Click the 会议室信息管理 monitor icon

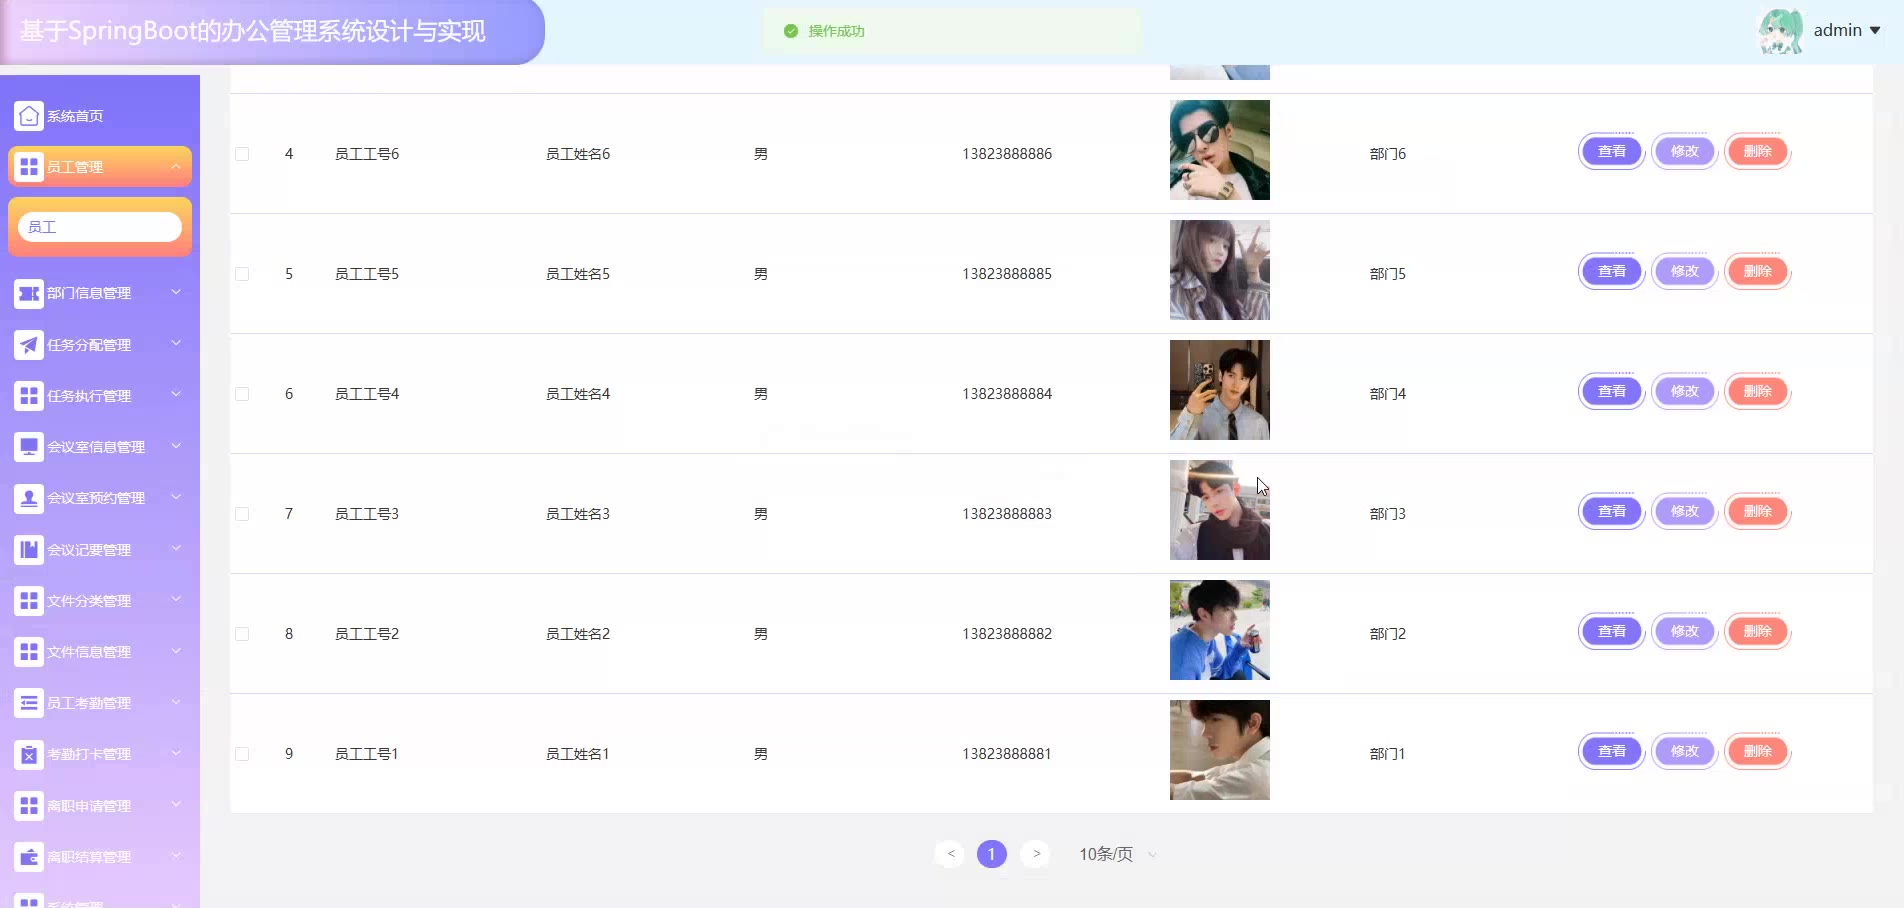[x=29, y=447]
